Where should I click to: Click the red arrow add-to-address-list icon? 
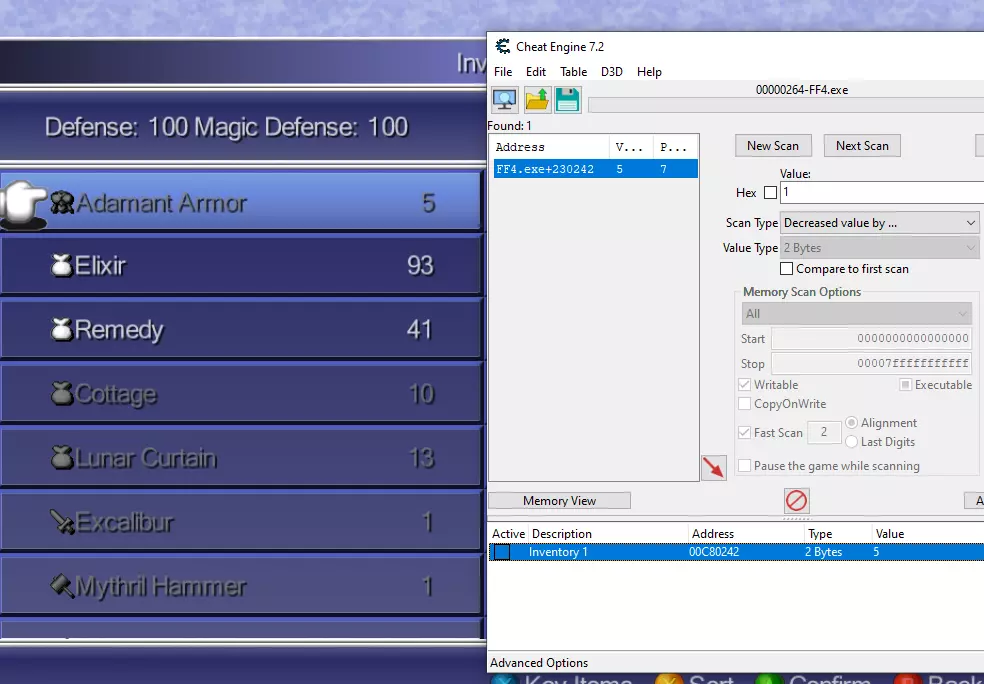coord(714,468)
